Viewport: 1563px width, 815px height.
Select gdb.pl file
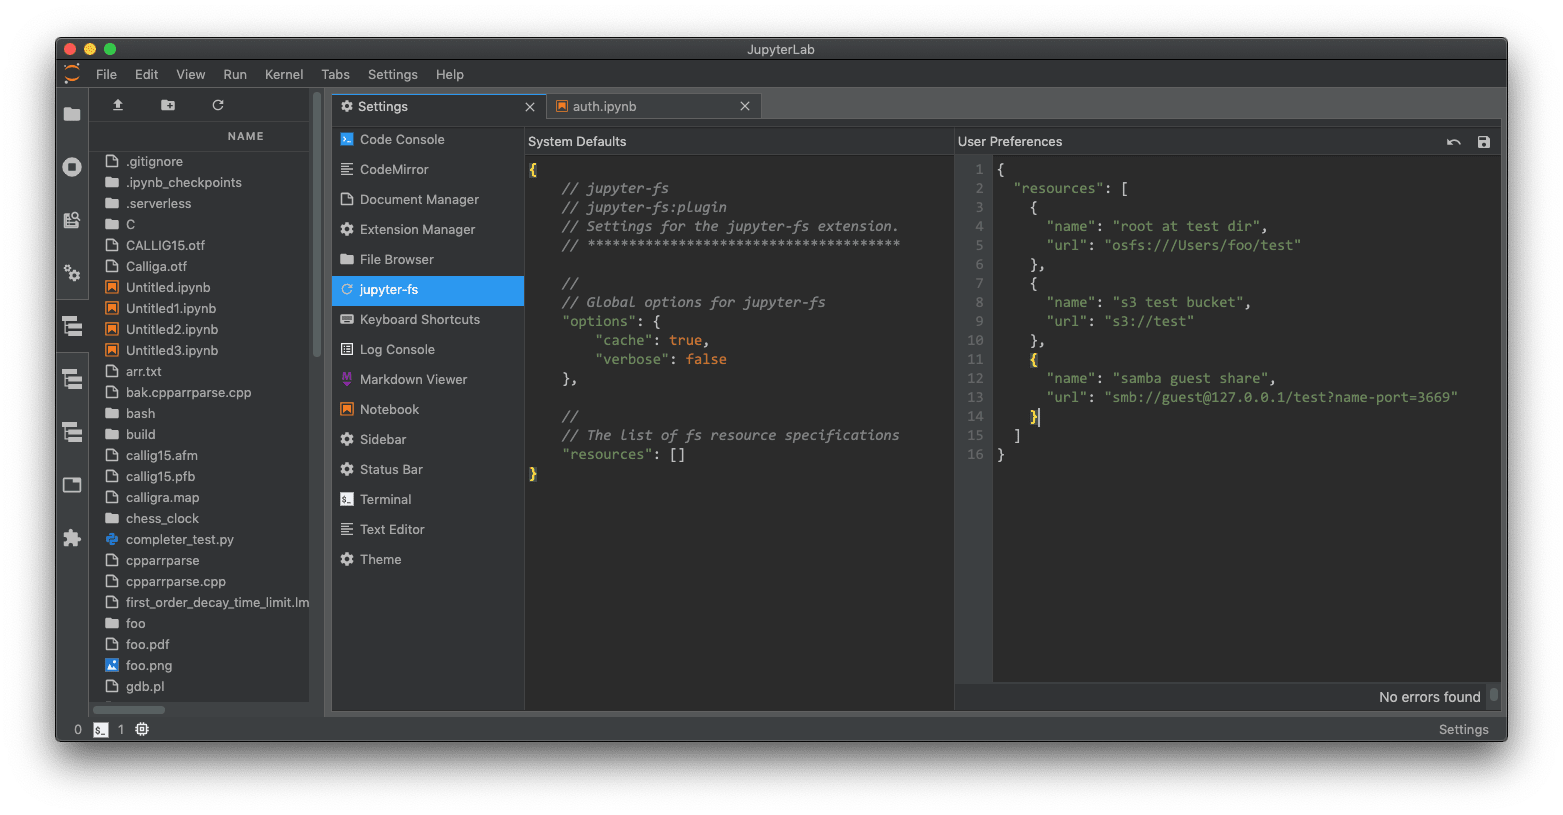pyautogui.click(x=200, y=686)
